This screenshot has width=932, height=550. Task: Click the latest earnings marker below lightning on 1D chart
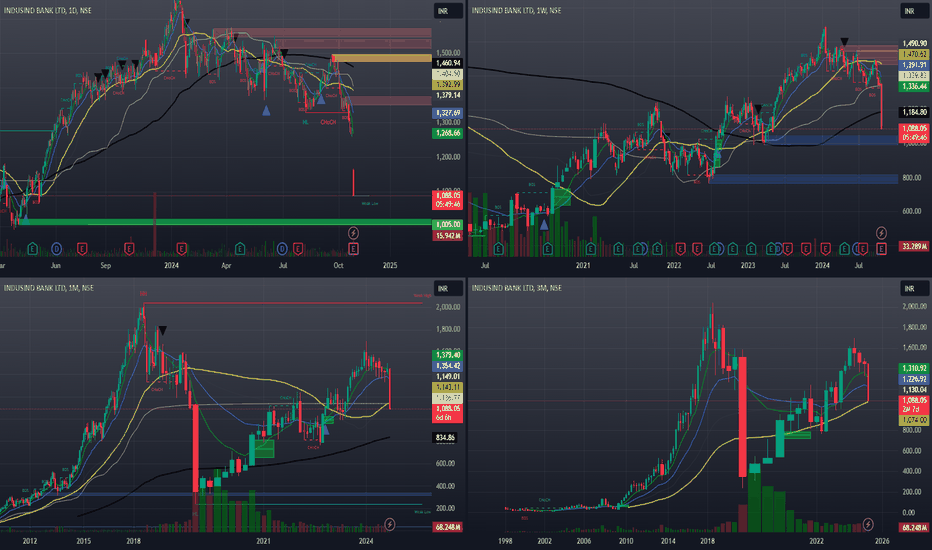pos(353,249)
